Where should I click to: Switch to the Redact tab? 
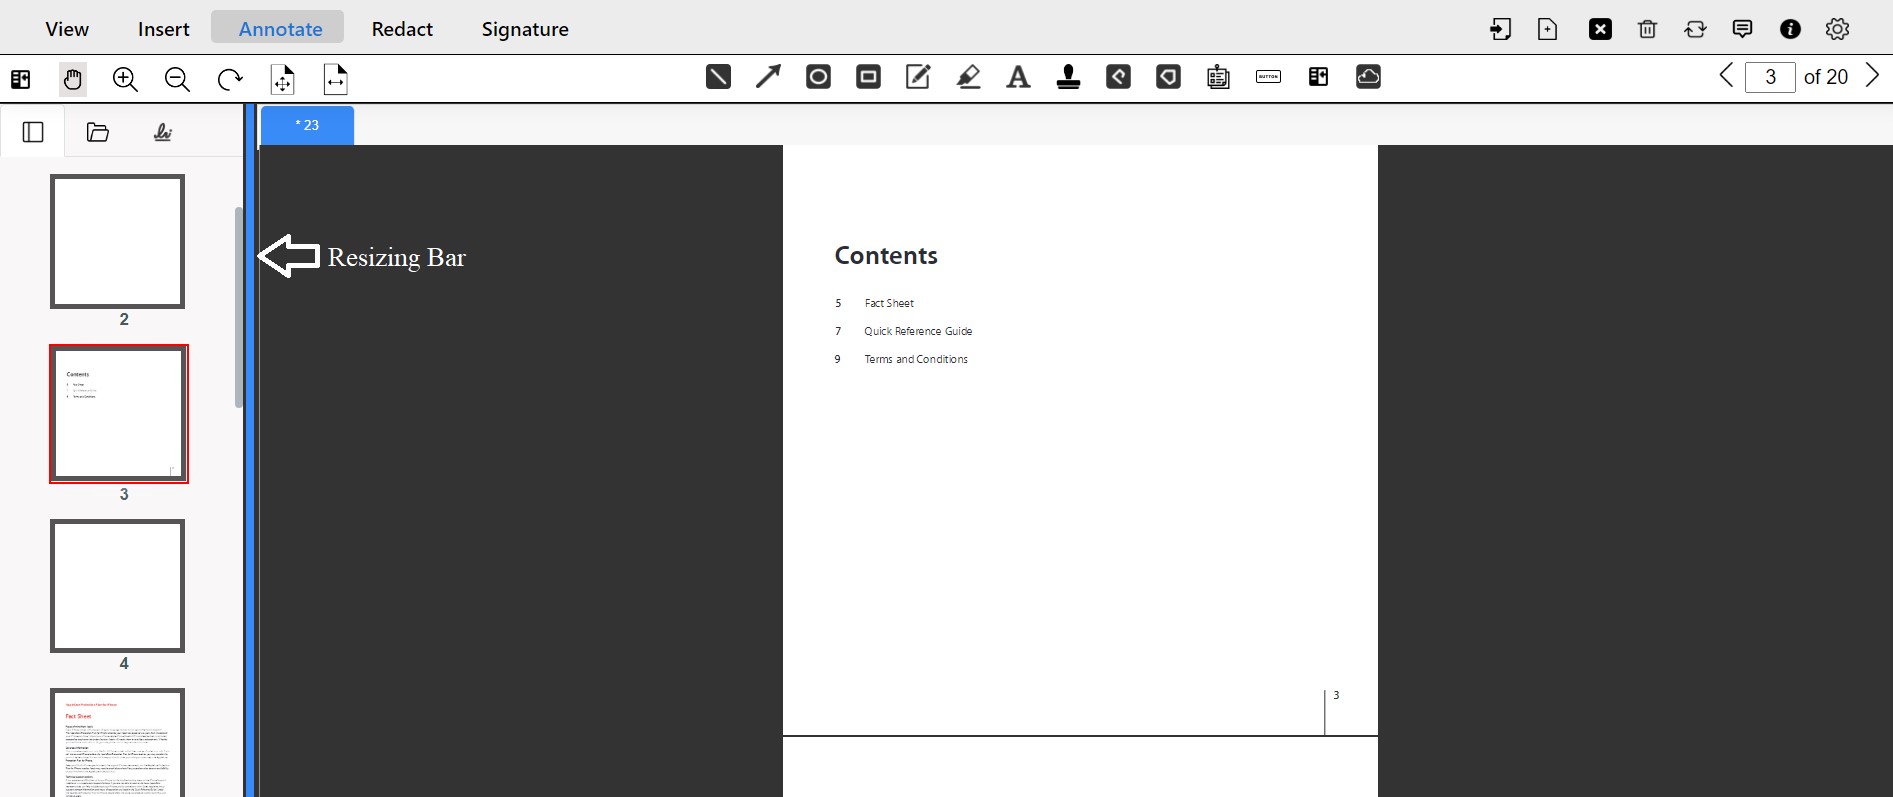[x=402, y=29]
